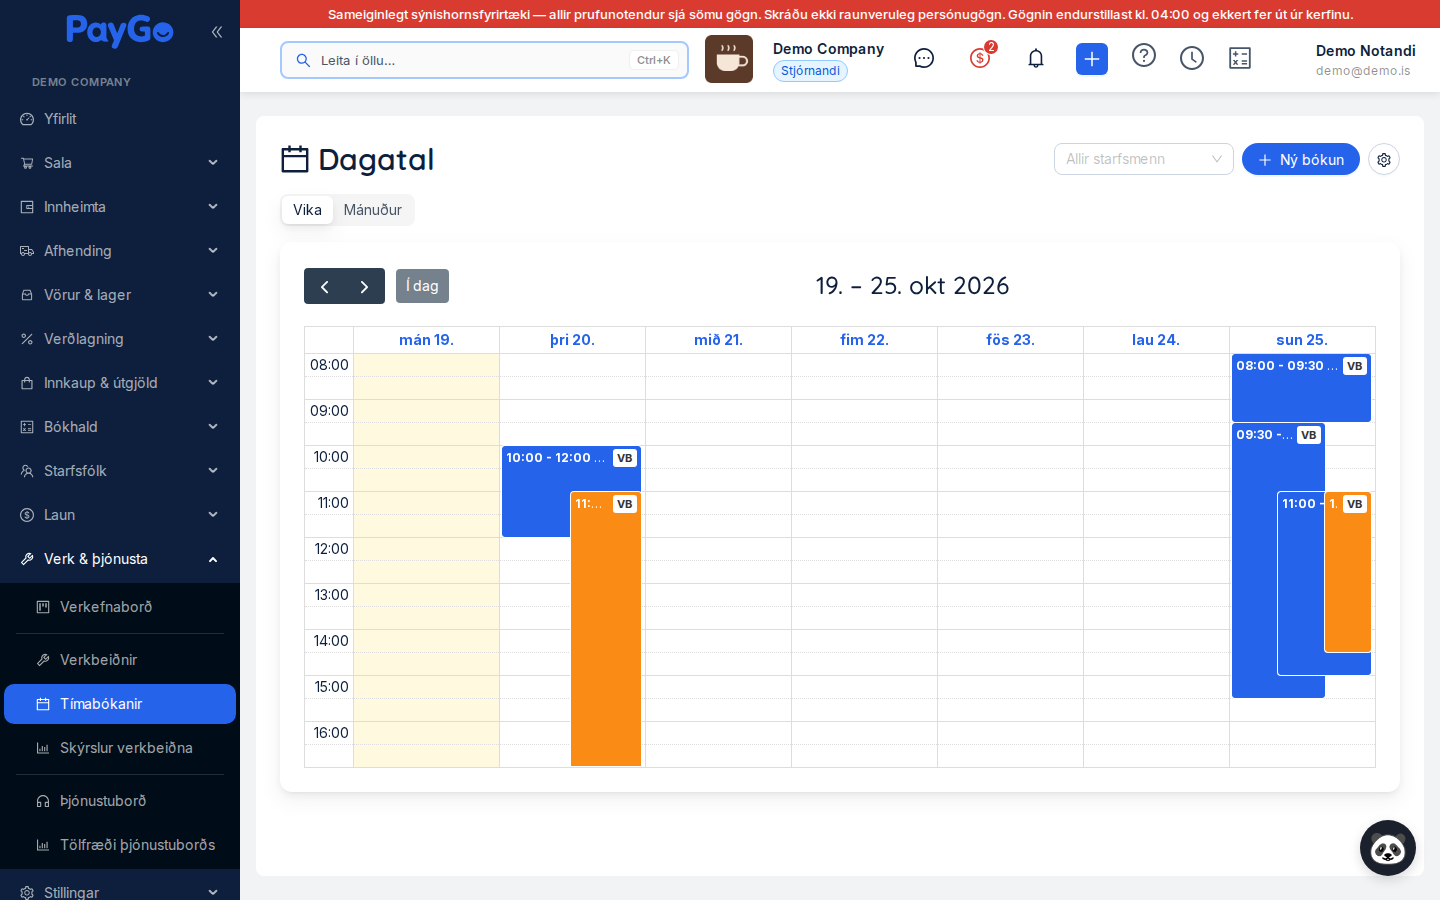Click the Ný bókun button
This screenshot has height=900, width=1440.
click(1300, 160)
